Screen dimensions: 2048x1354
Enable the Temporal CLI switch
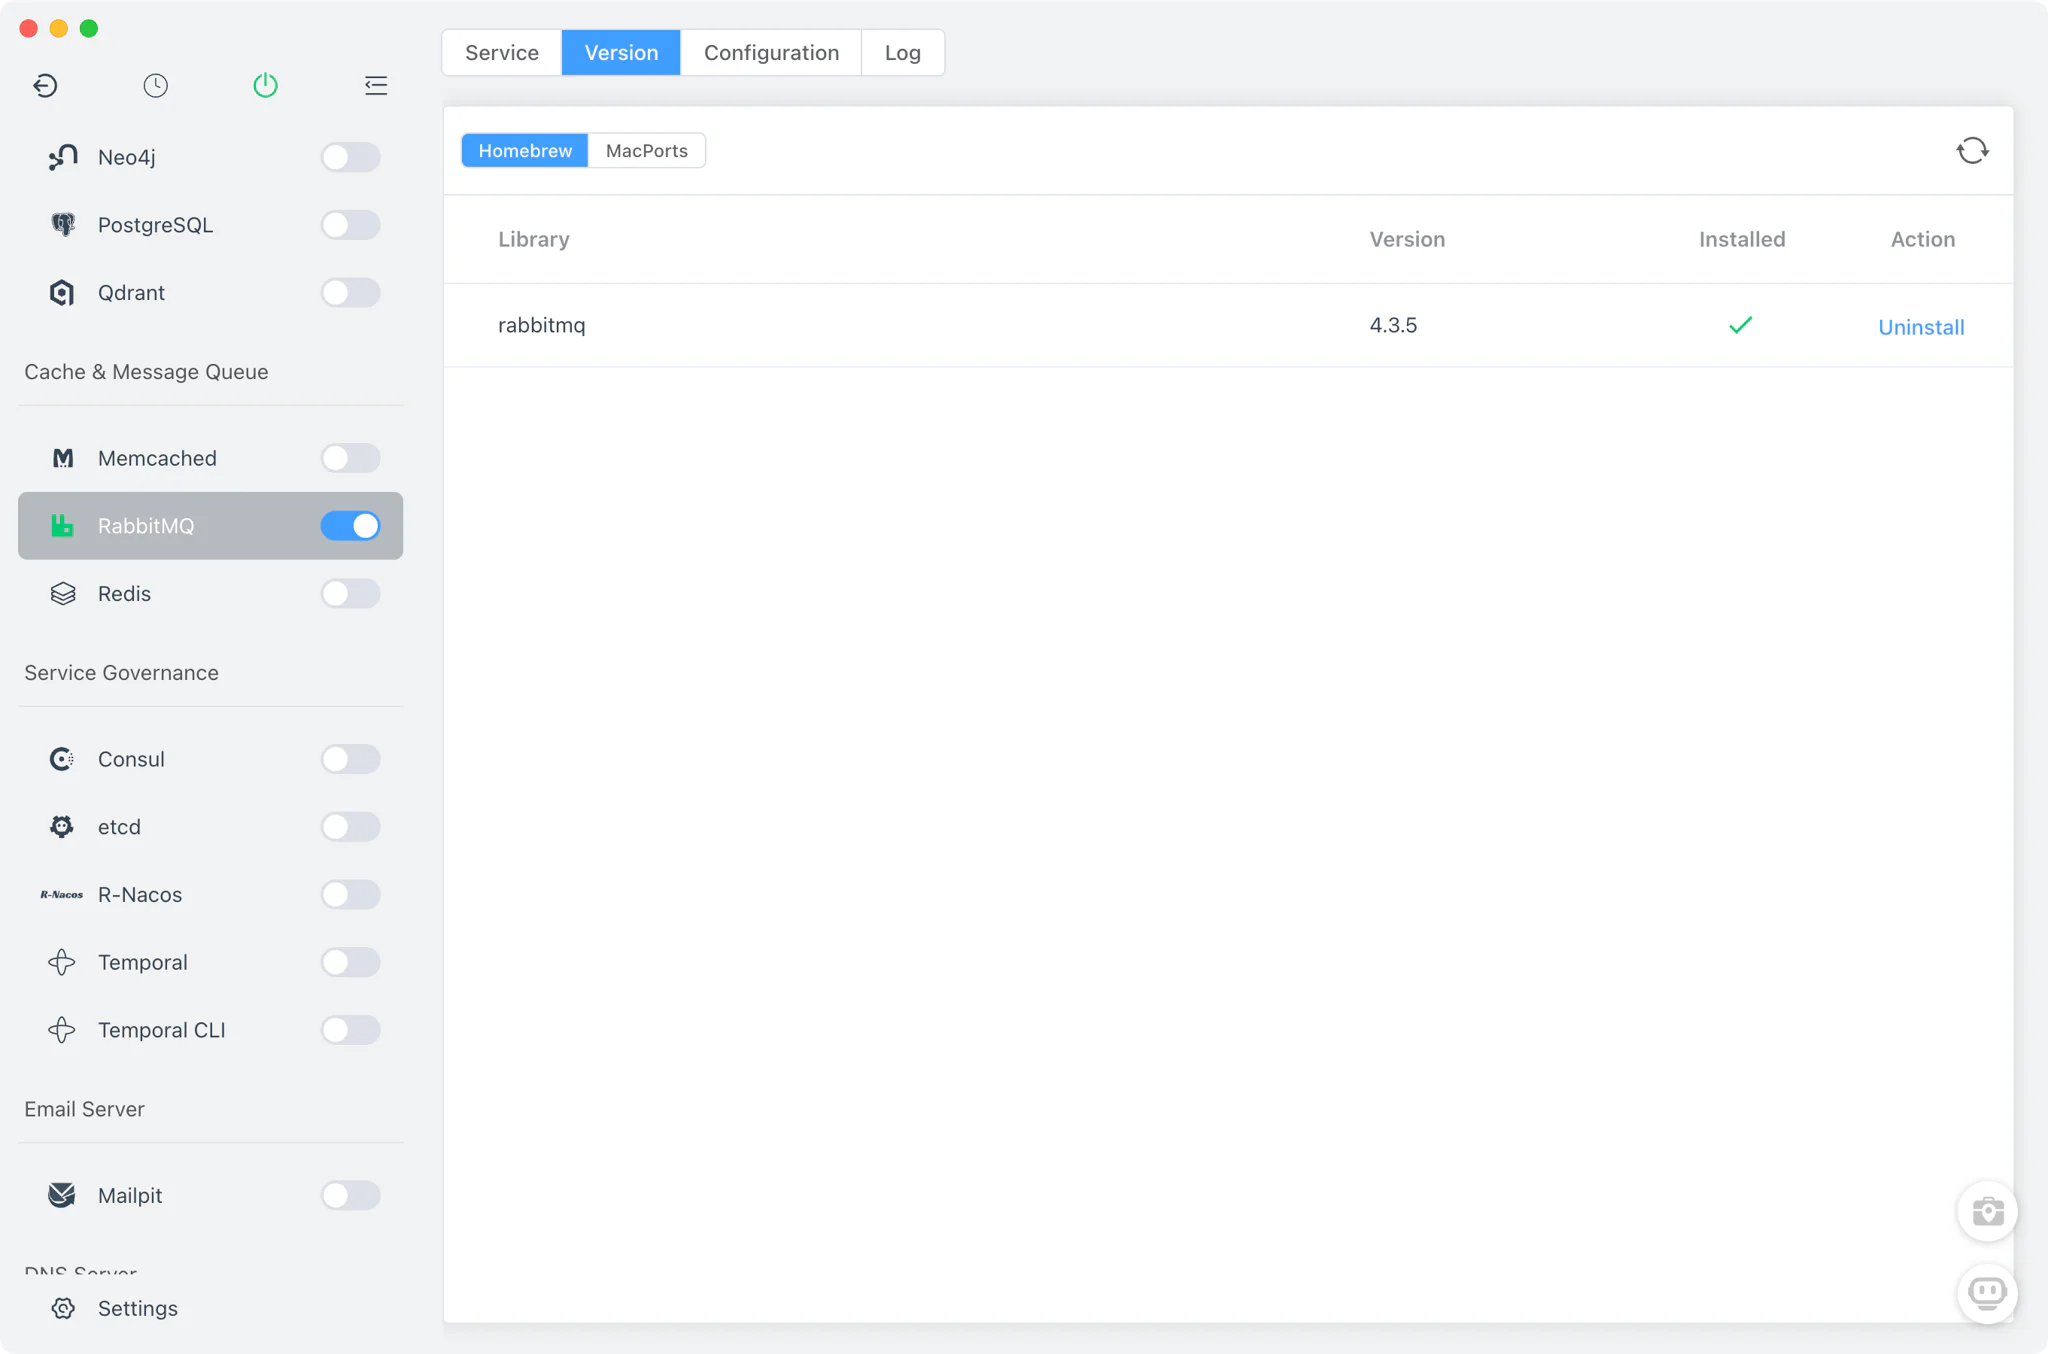[x=350, y=1030]
